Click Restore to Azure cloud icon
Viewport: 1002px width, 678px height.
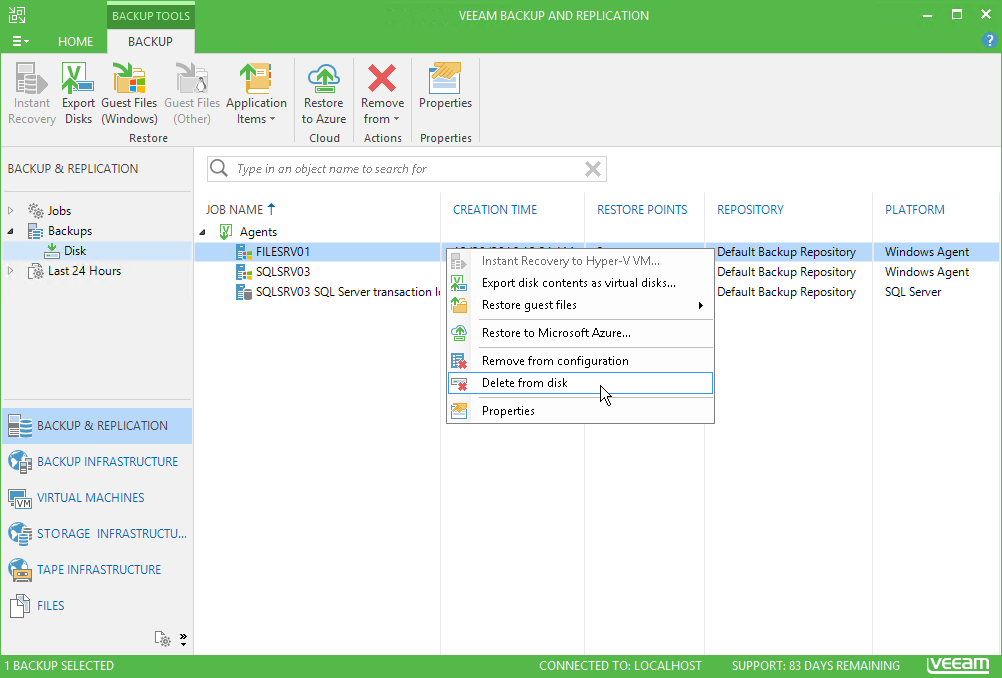[324, 93]
